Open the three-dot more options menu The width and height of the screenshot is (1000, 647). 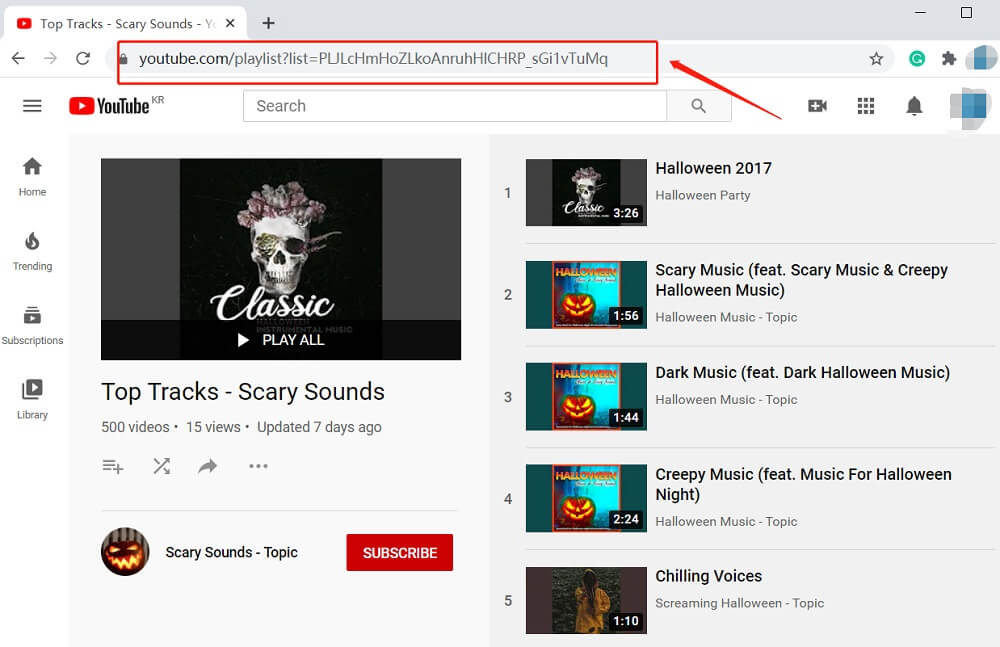pos(258,466)
